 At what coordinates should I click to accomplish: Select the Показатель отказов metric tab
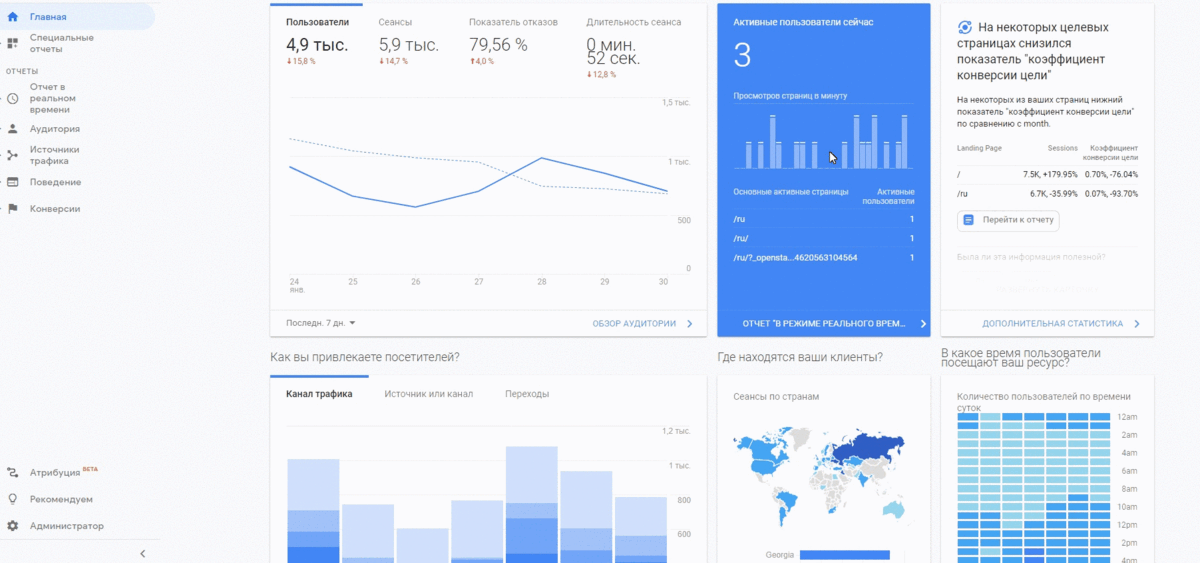[513, 22]
